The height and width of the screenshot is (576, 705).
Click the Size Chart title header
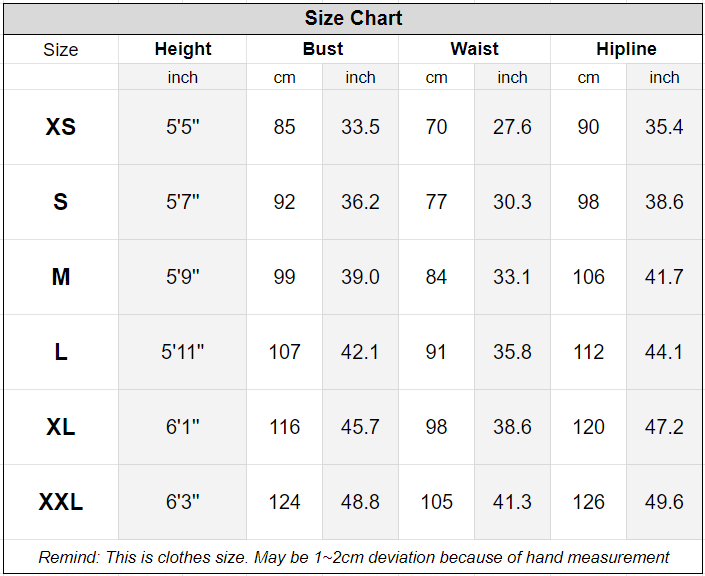[x=353, y=19]
